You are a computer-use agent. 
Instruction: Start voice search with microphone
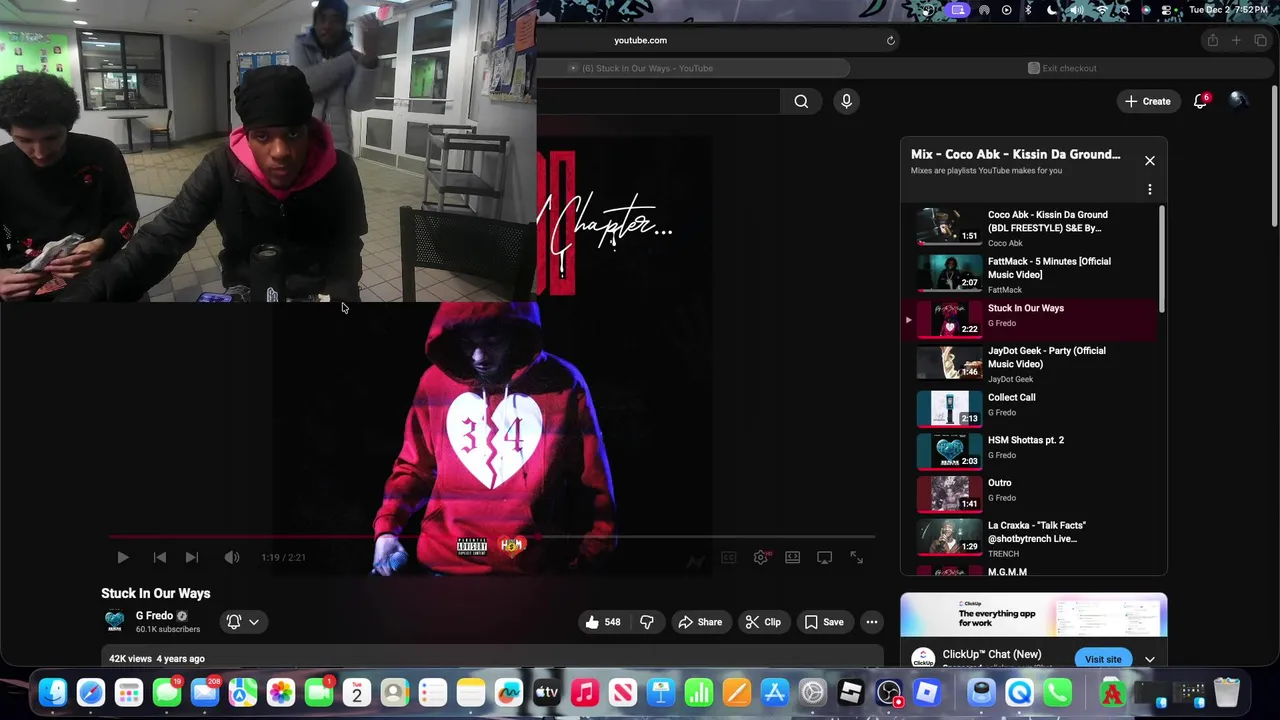[x=846, y=101]
